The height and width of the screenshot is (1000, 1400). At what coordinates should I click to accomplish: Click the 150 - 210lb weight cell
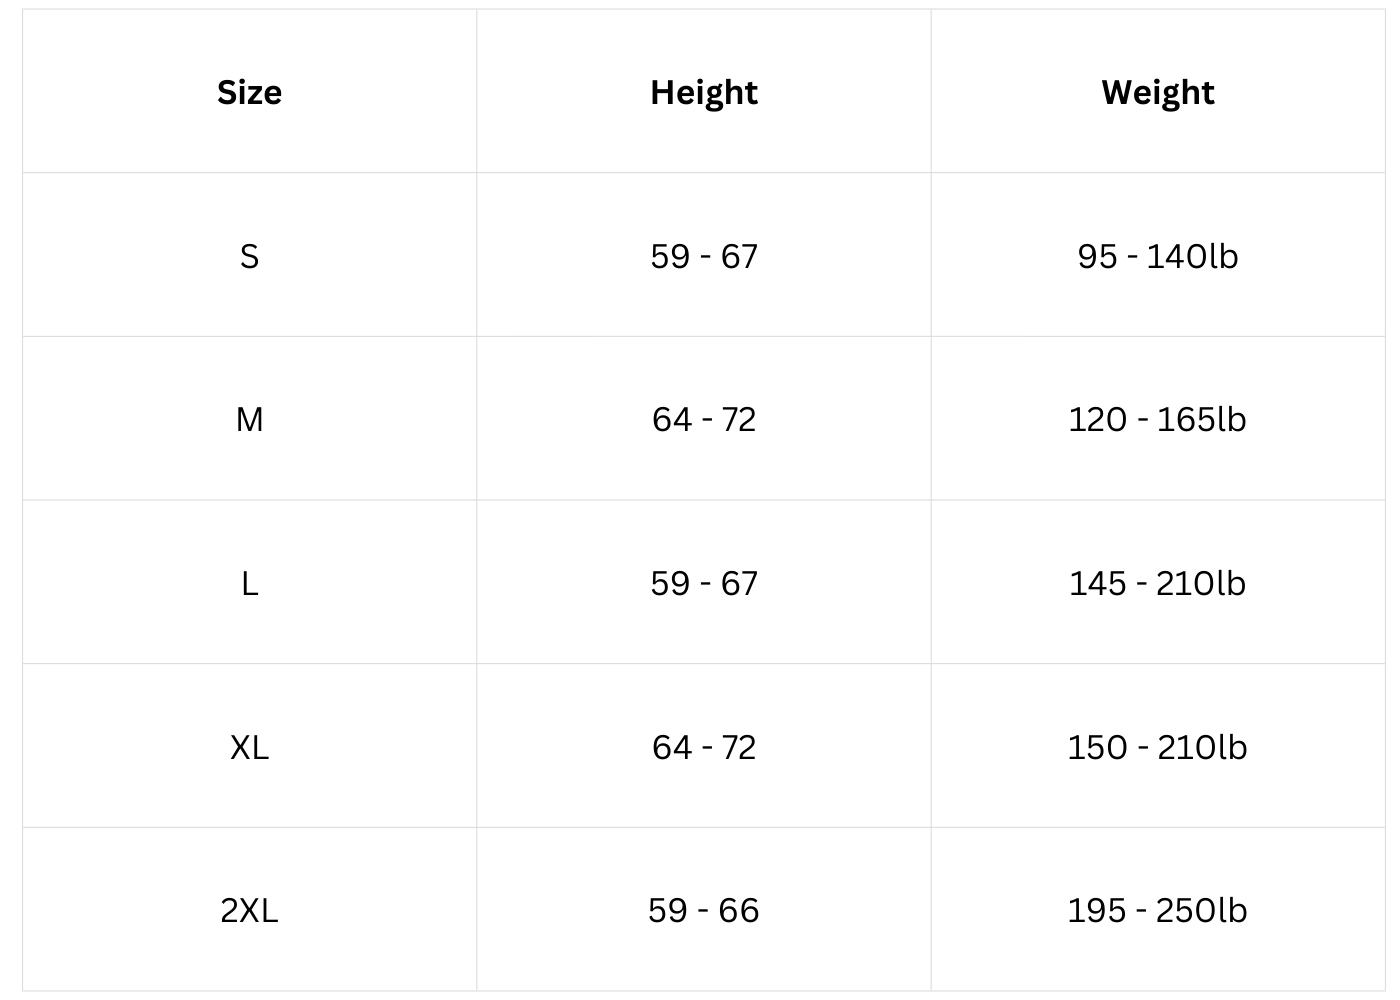[1158, 747]
